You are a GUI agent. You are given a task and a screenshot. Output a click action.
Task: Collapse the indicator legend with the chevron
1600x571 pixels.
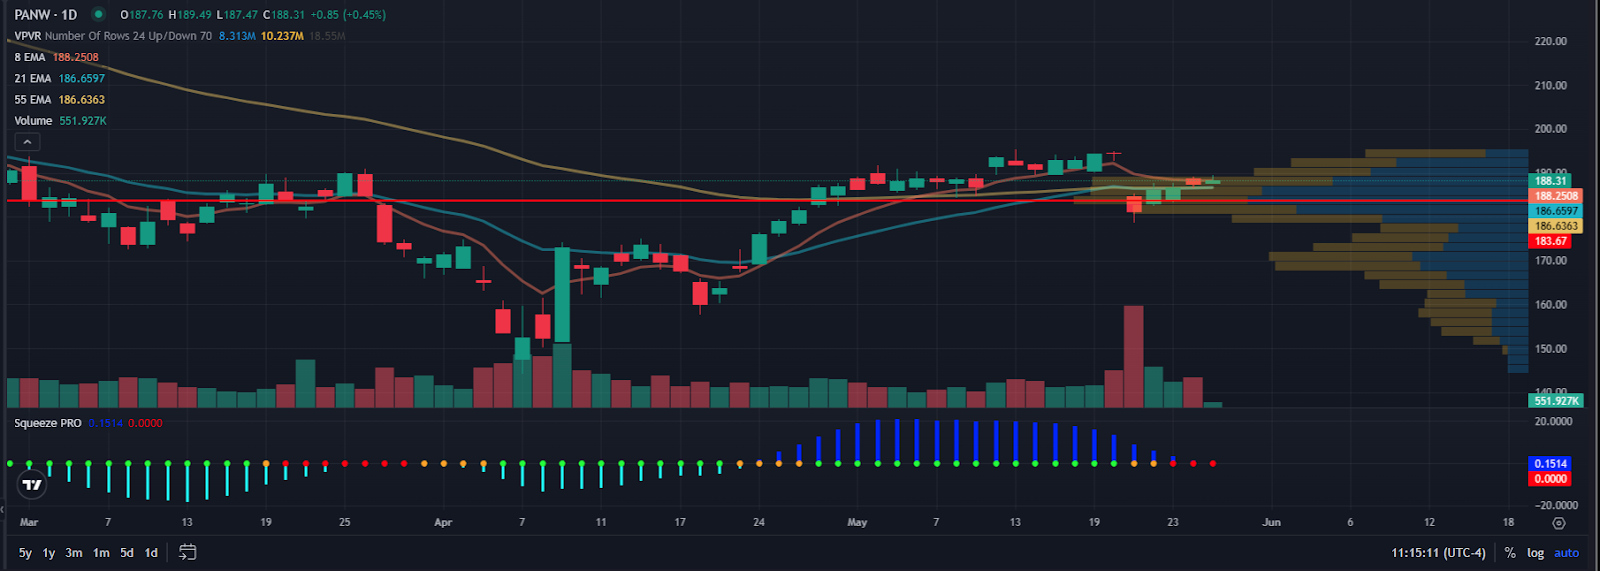[x=27, y=142]
